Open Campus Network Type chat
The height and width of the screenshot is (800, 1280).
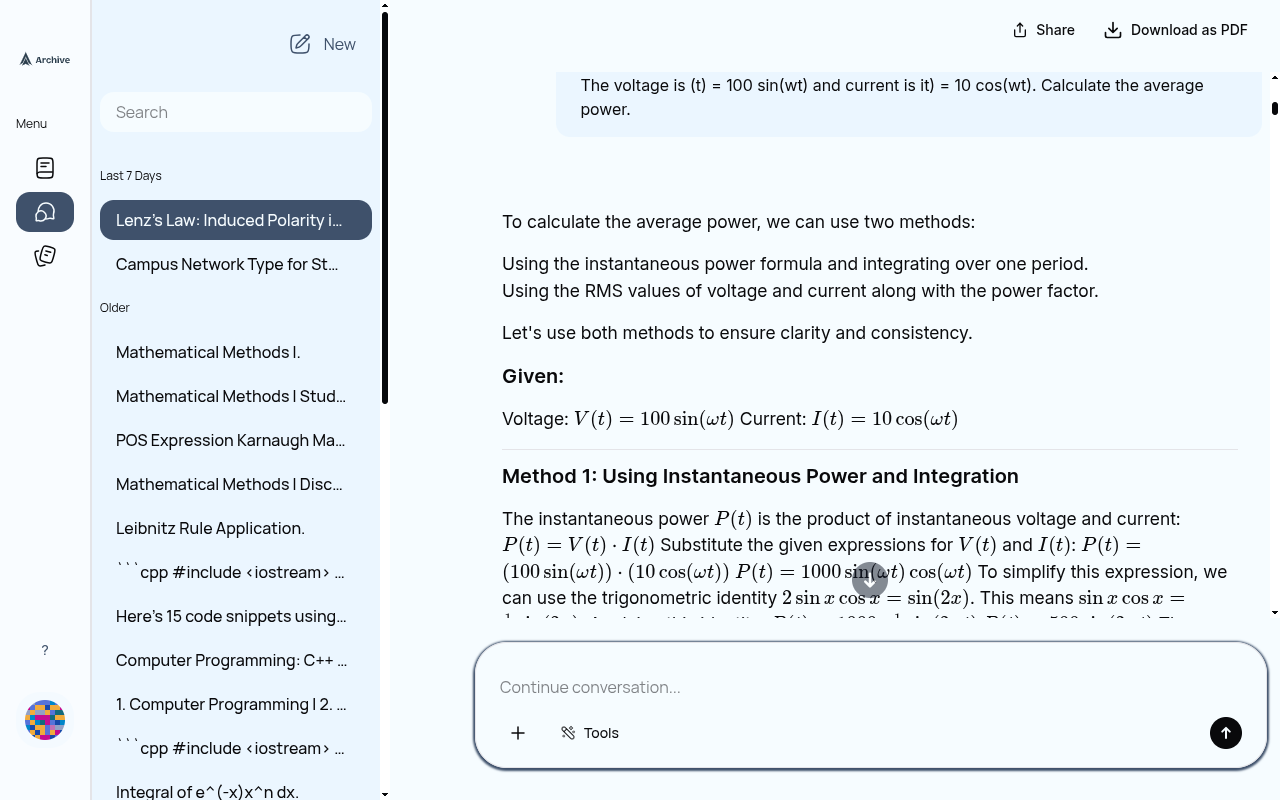coord(228,264)
